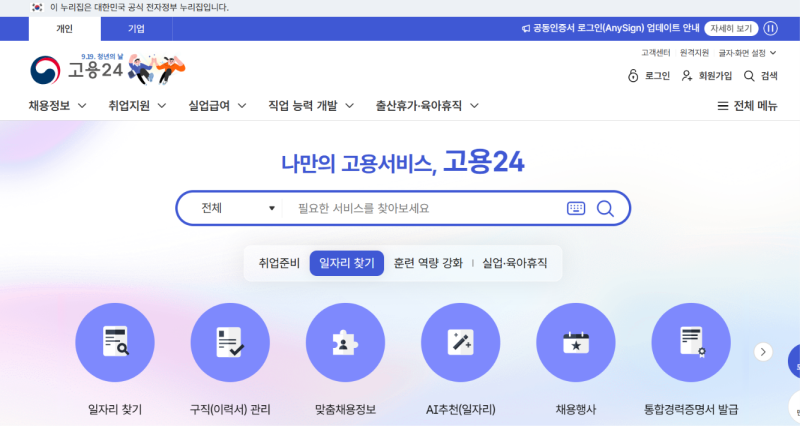Screen dimensions: 800x426
Task: Click the 로그인 link text
Action: [657, 76]
